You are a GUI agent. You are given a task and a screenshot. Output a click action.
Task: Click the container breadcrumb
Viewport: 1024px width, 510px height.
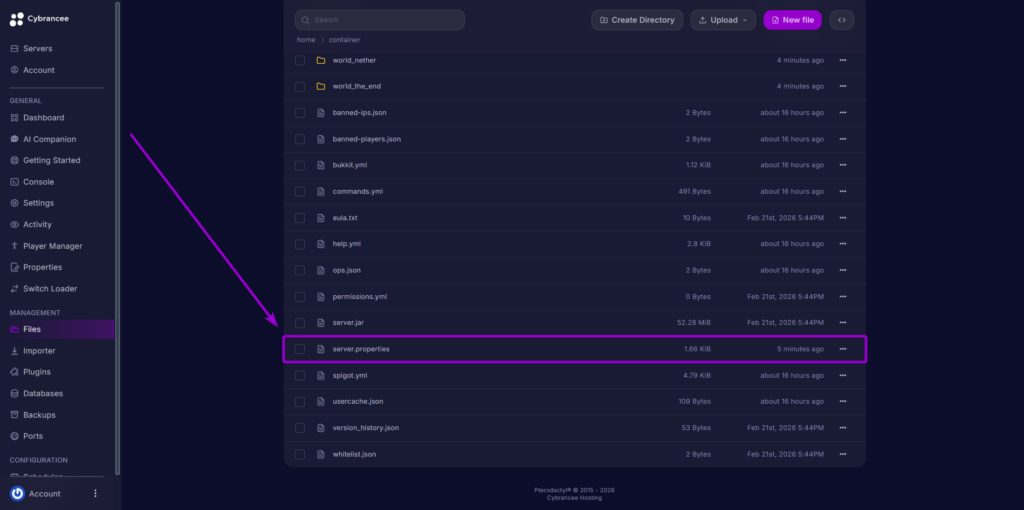click(344, 40)
